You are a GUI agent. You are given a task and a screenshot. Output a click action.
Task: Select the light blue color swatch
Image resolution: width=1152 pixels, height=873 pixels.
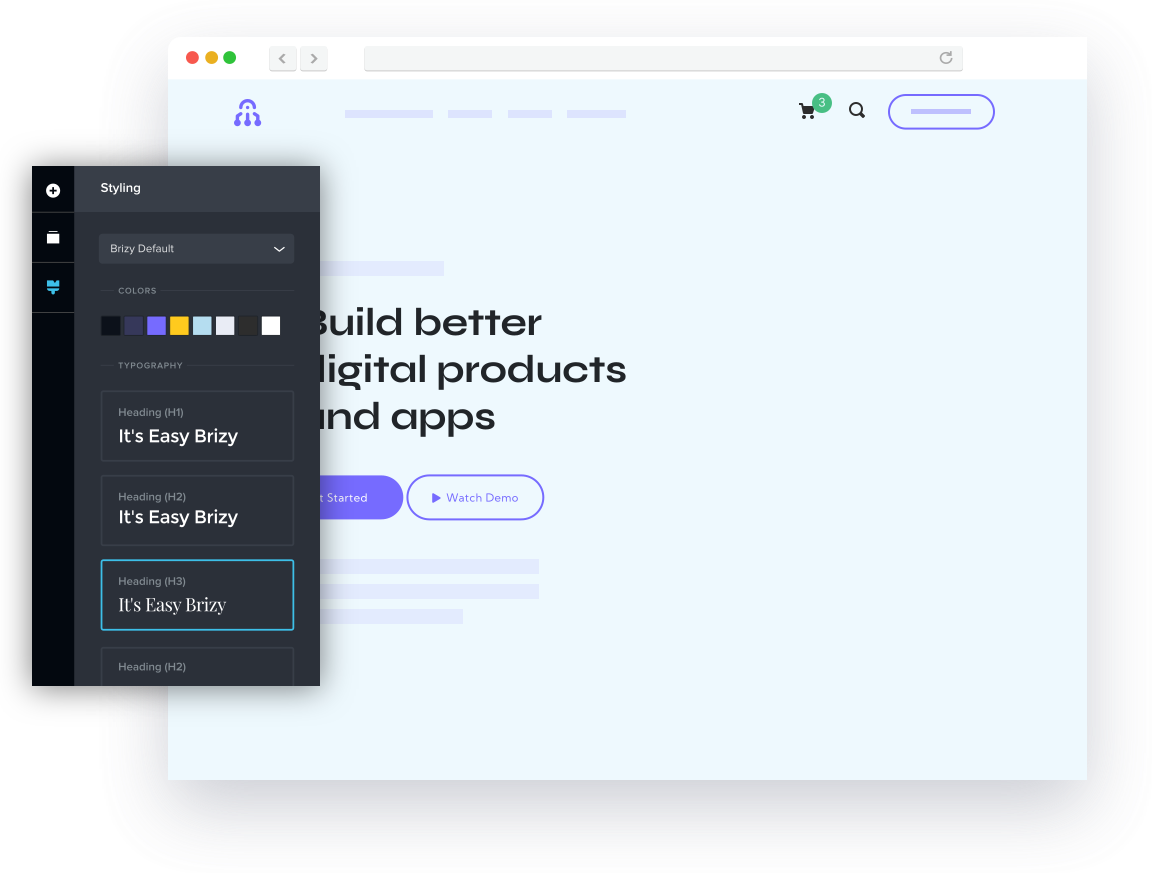202,326
